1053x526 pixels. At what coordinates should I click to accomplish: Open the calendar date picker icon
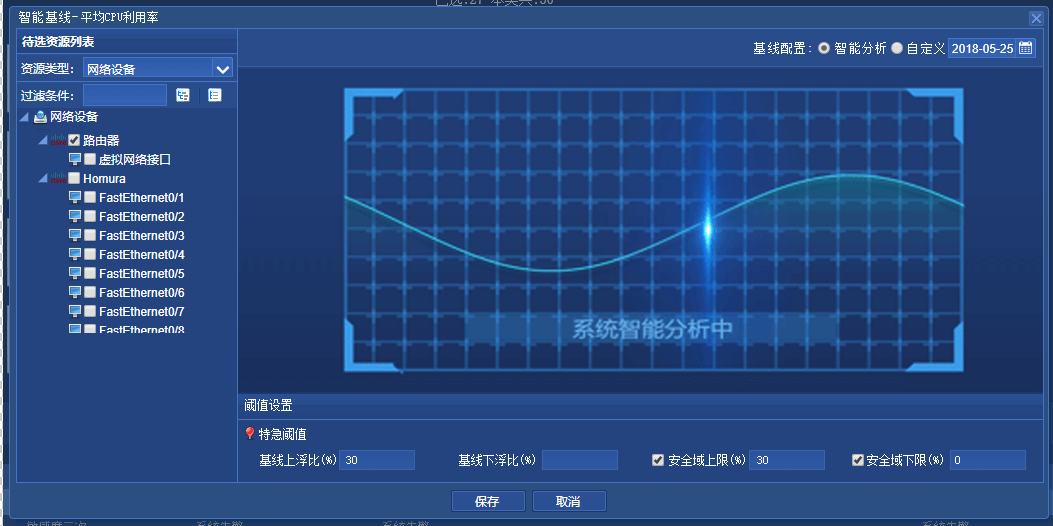point(1026,48)
